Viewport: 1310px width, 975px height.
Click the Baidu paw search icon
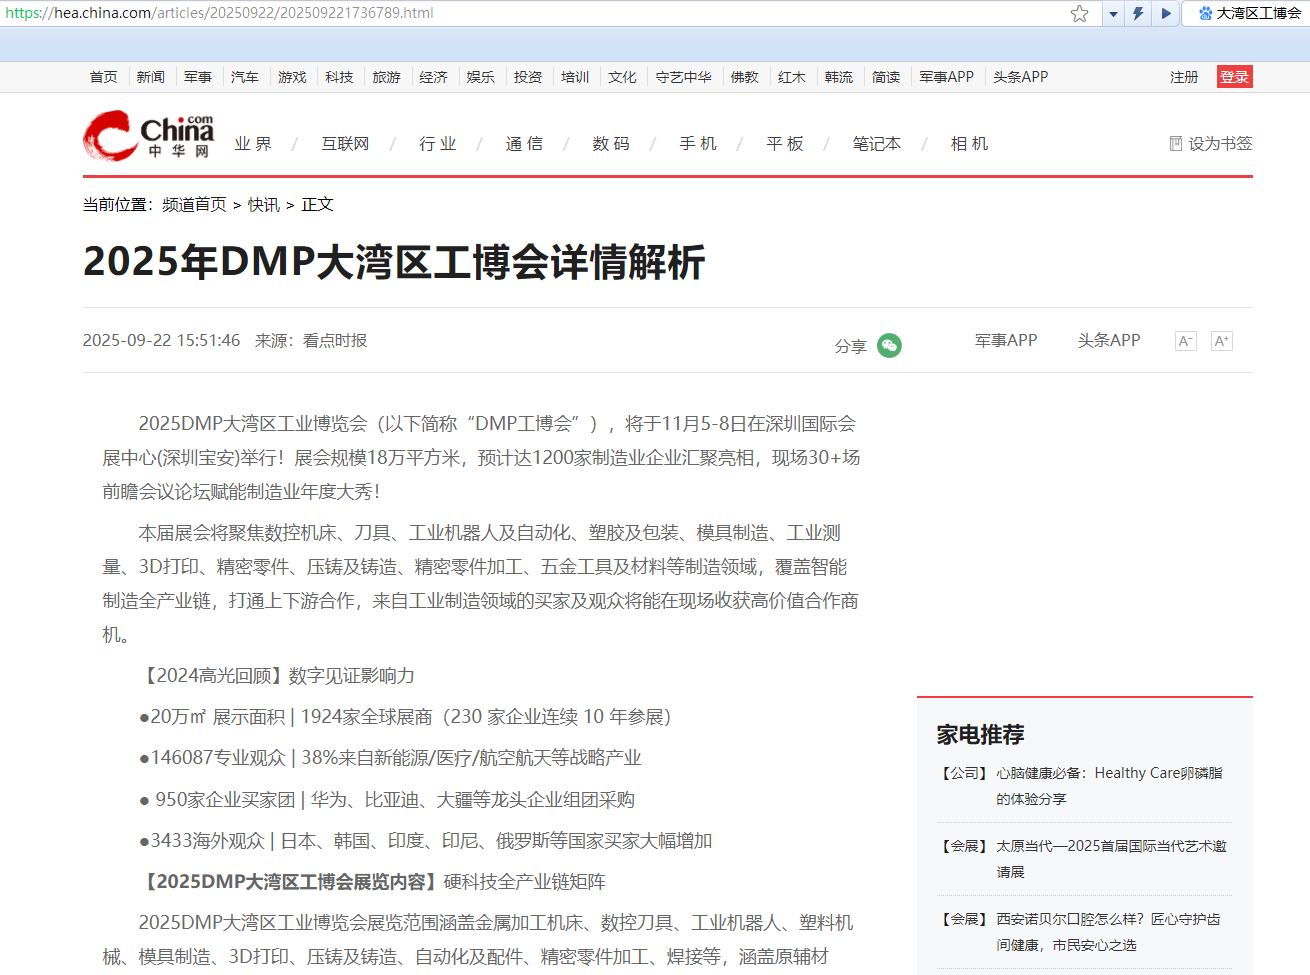(1205, 13)
